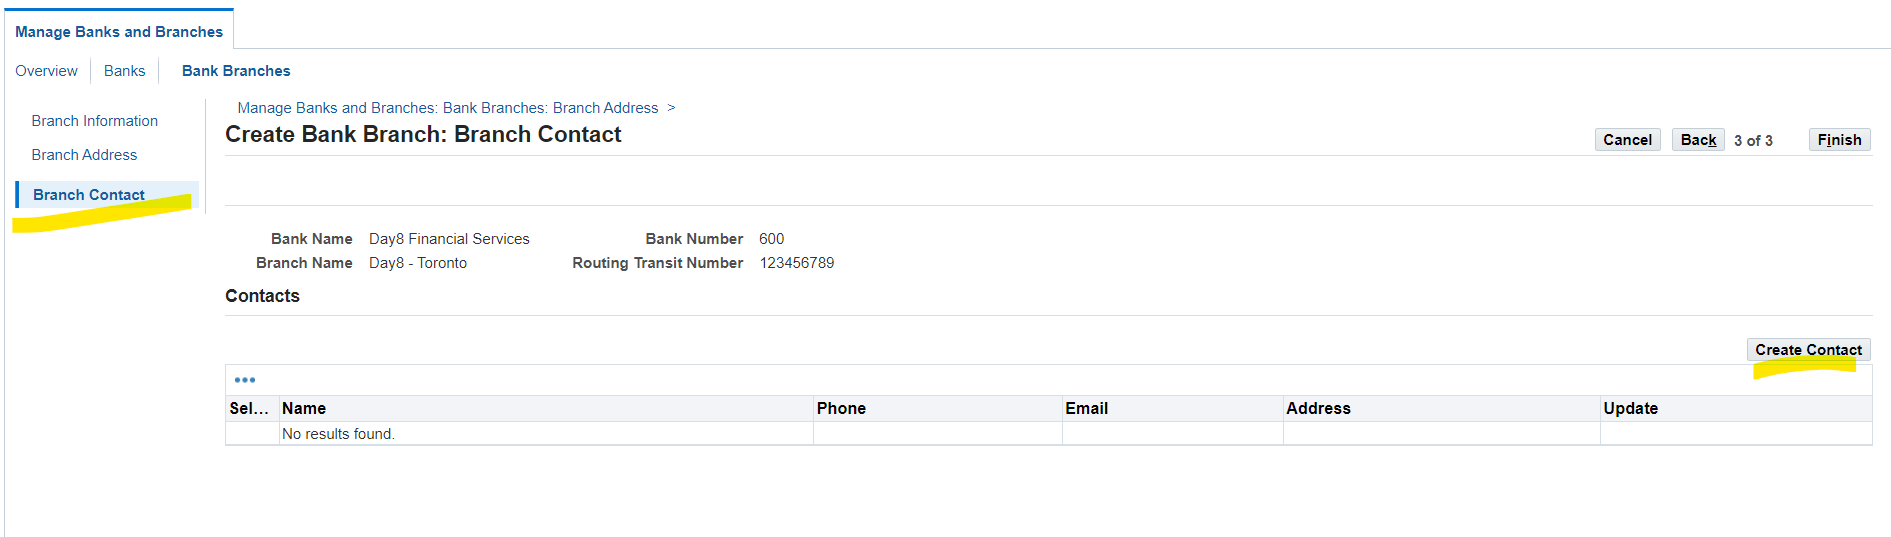Follow the Branch Address breadcrumb link

point(448,108)
